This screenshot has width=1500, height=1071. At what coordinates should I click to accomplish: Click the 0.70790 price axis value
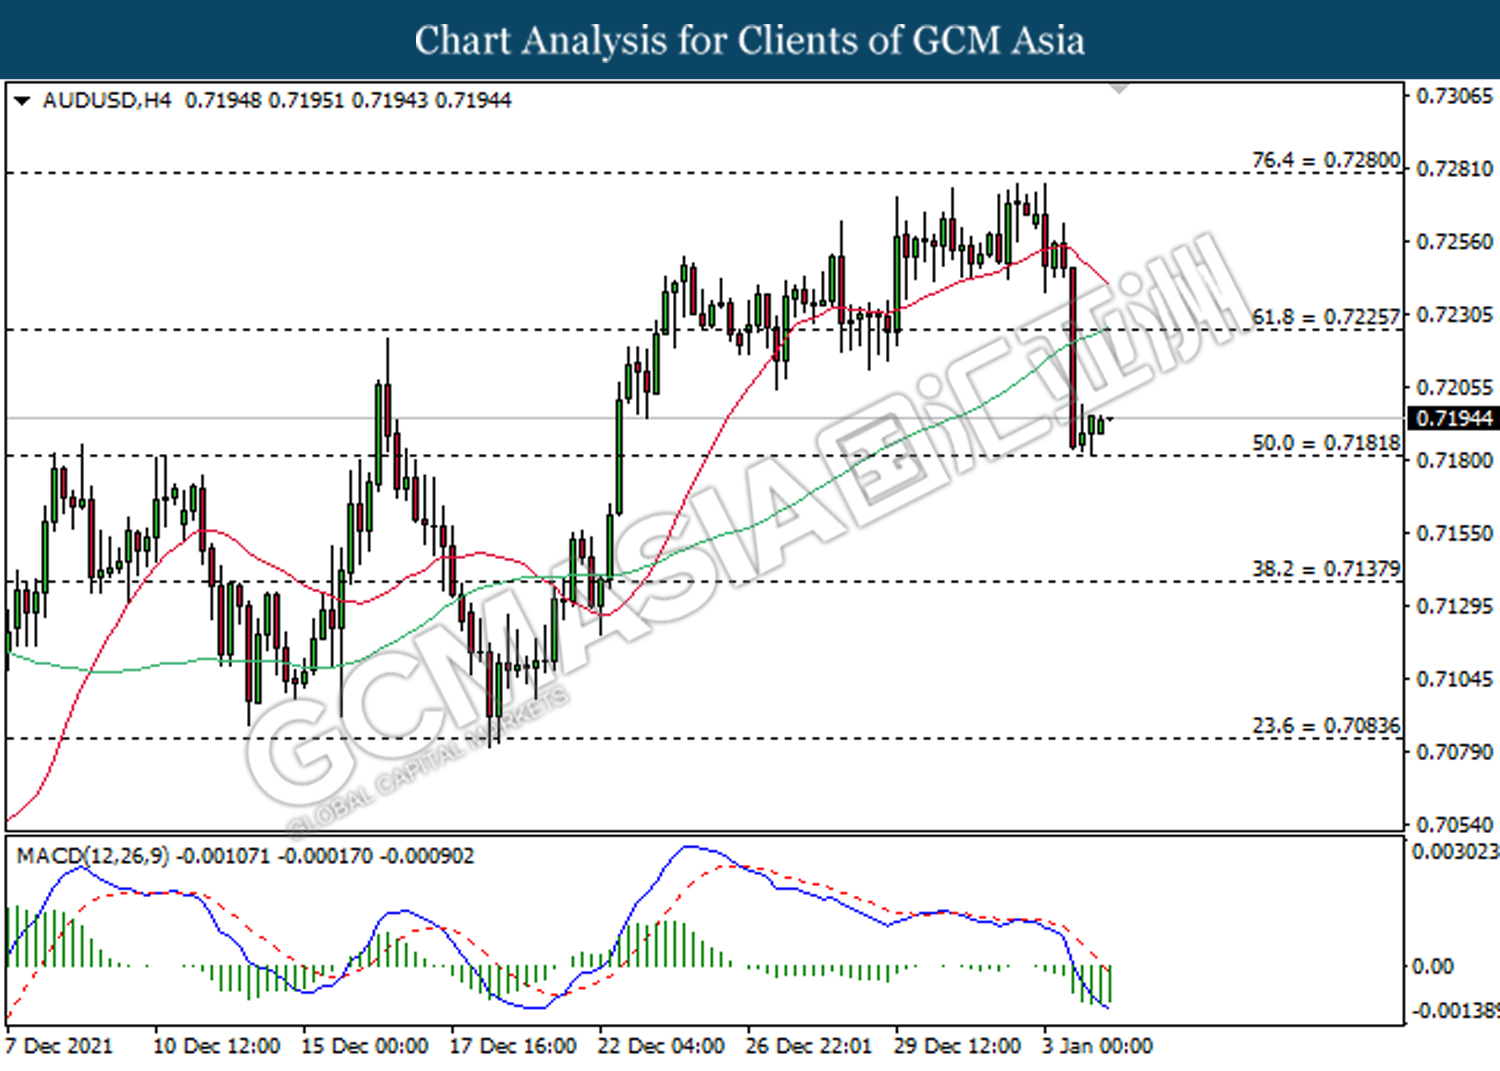(1455, 752)
